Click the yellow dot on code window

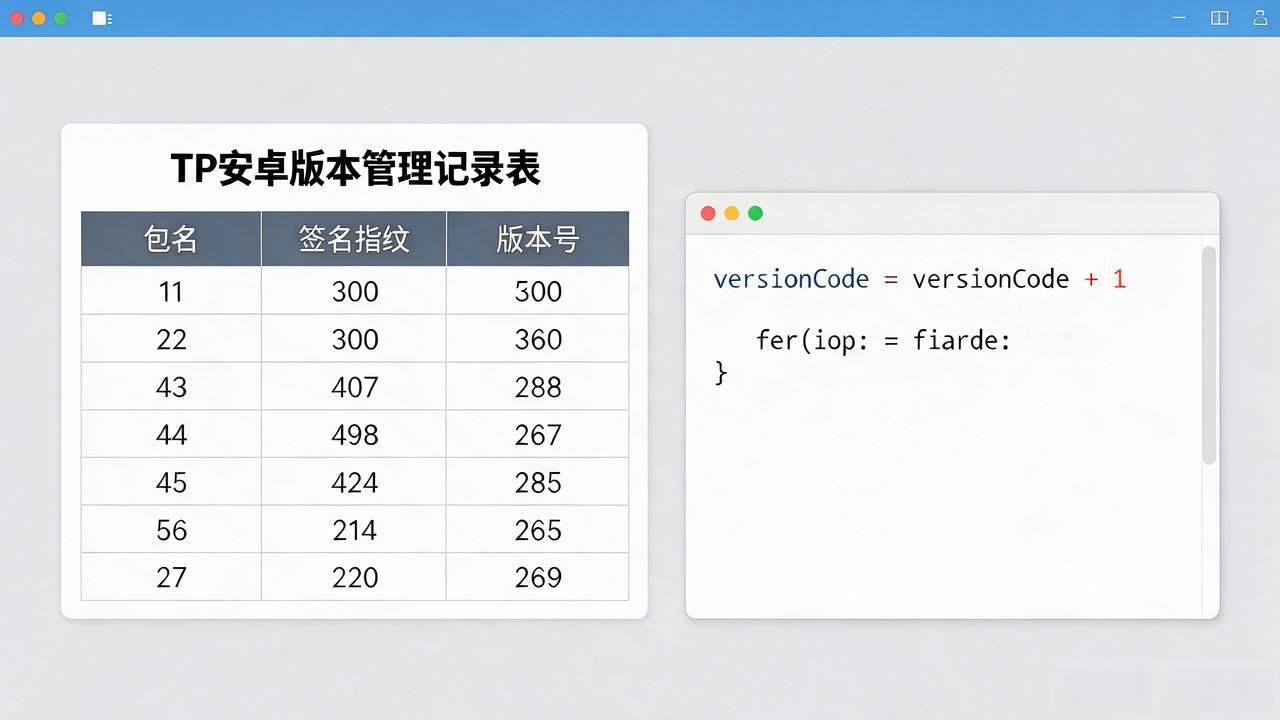point(732,213)
